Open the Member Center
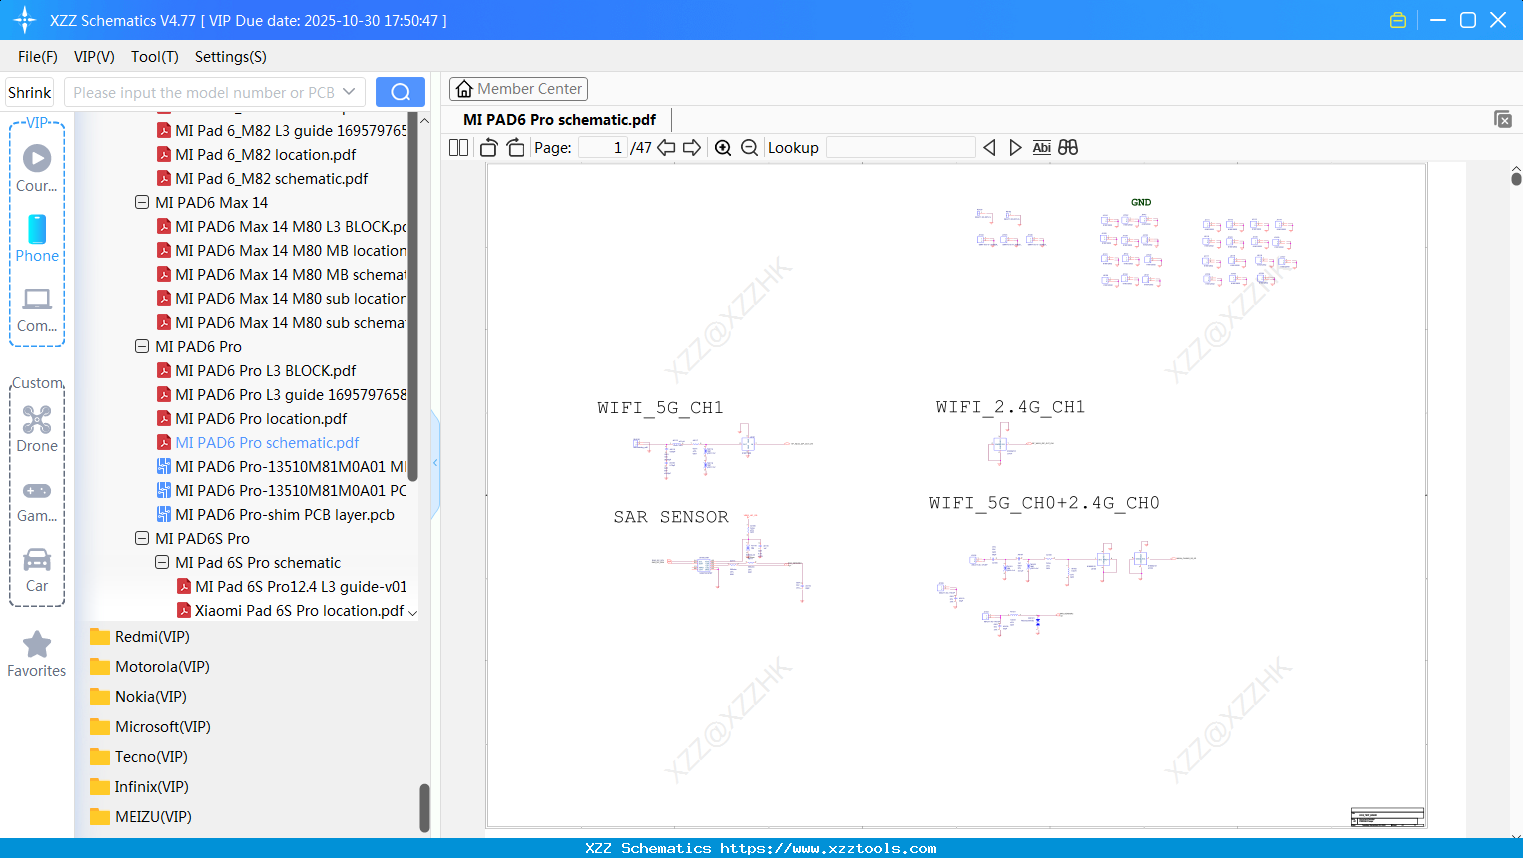This screenshot has height=858, width=1523. [518, 89]
